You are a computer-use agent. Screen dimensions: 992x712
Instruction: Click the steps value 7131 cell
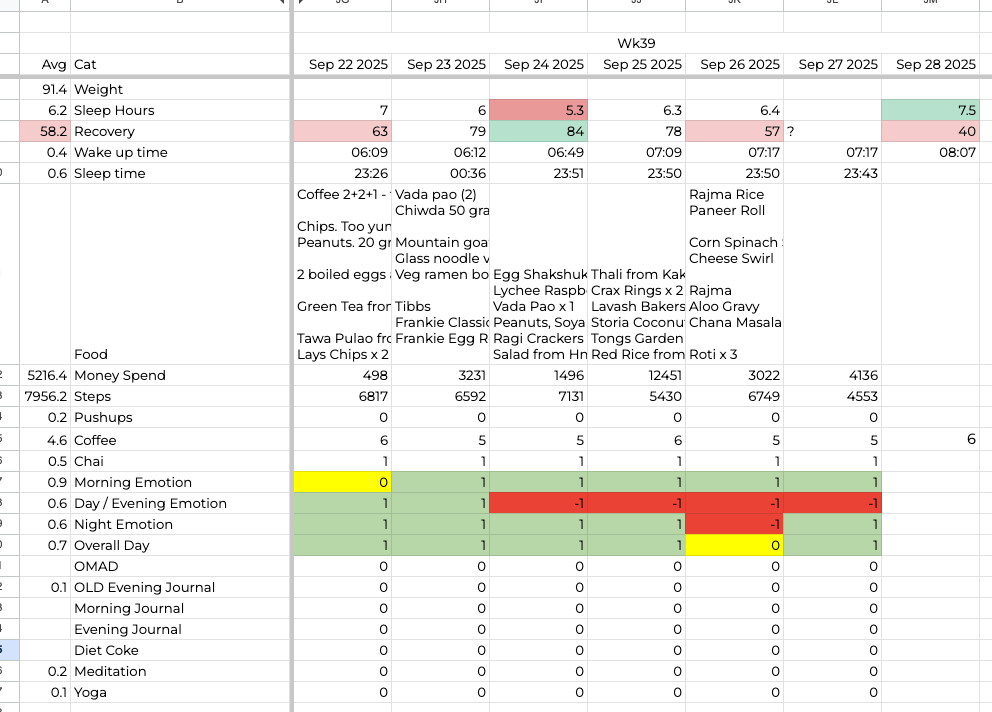click(539, 396)
